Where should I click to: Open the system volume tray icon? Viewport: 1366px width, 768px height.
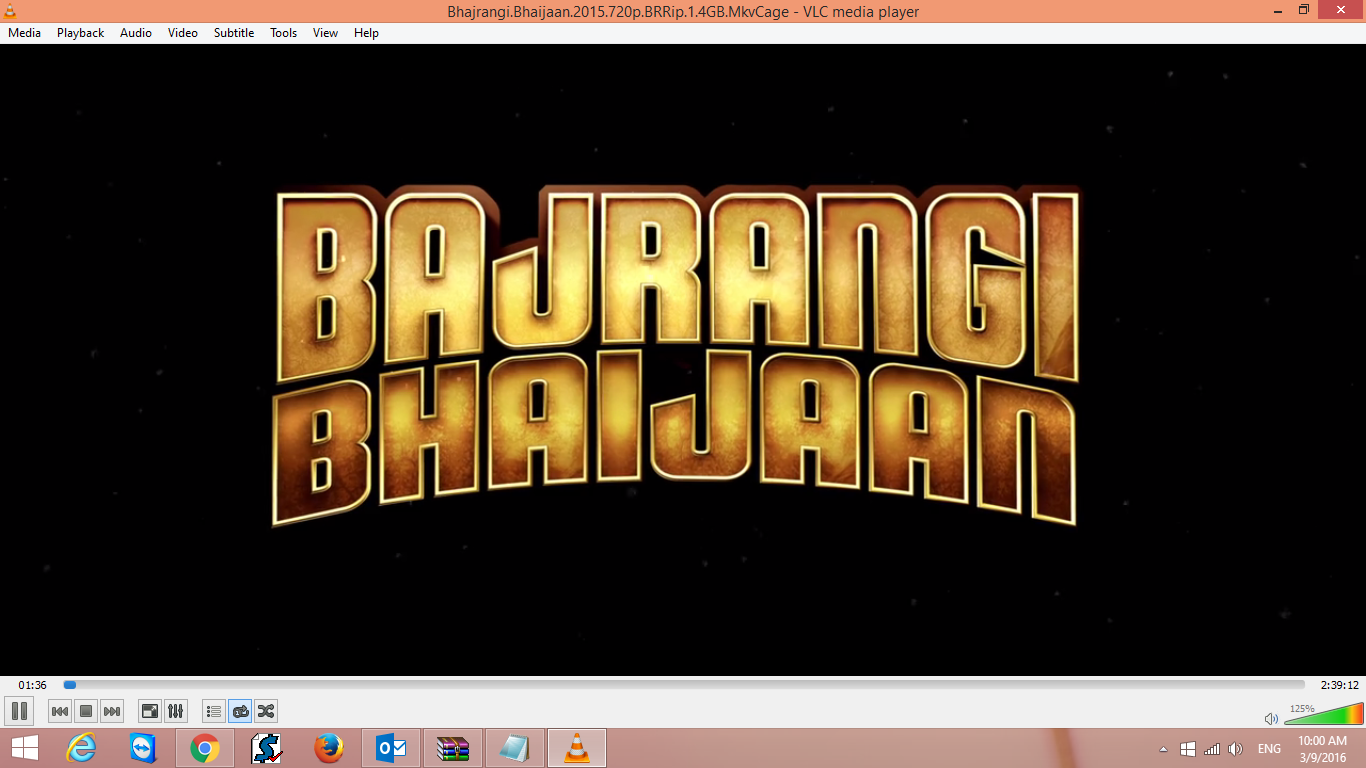[x=1236, y=749]
